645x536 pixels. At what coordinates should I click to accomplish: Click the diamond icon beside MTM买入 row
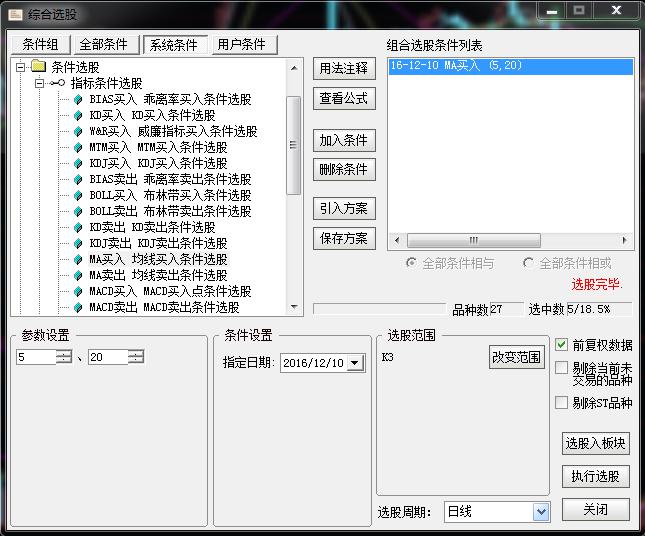[78, 147]
